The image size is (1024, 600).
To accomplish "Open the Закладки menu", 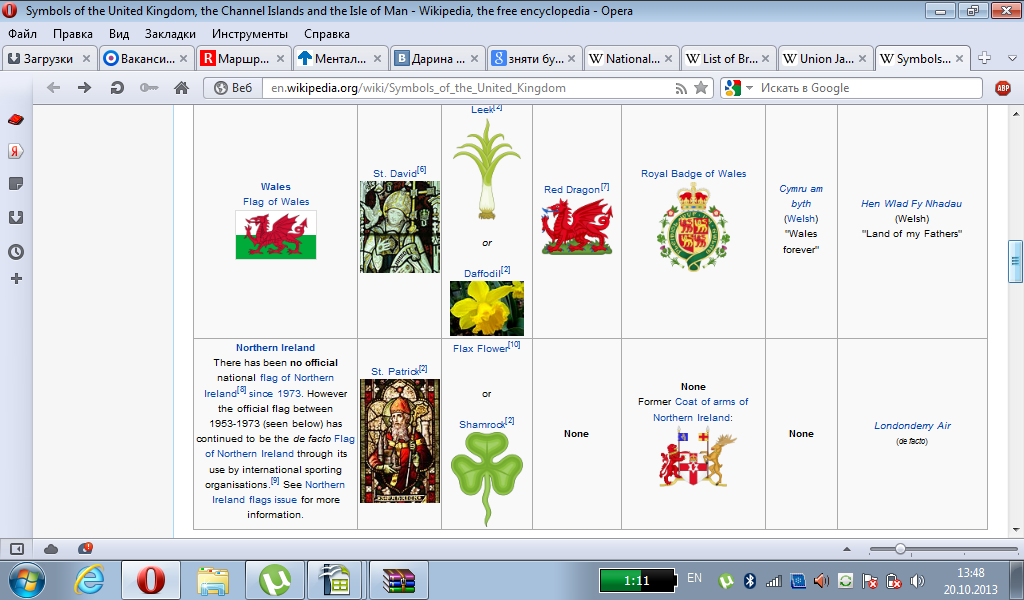I will pos(170,34).
